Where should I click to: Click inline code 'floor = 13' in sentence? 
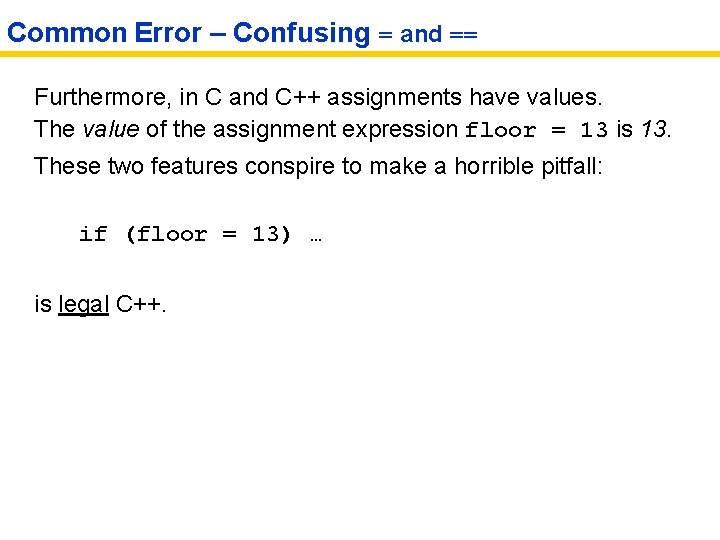click(536, 130)
